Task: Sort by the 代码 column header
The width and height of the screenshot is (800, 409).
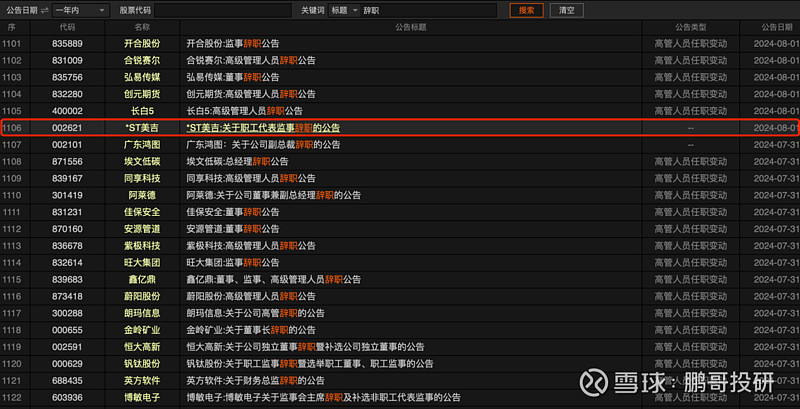Action: [x=67, y=27]
